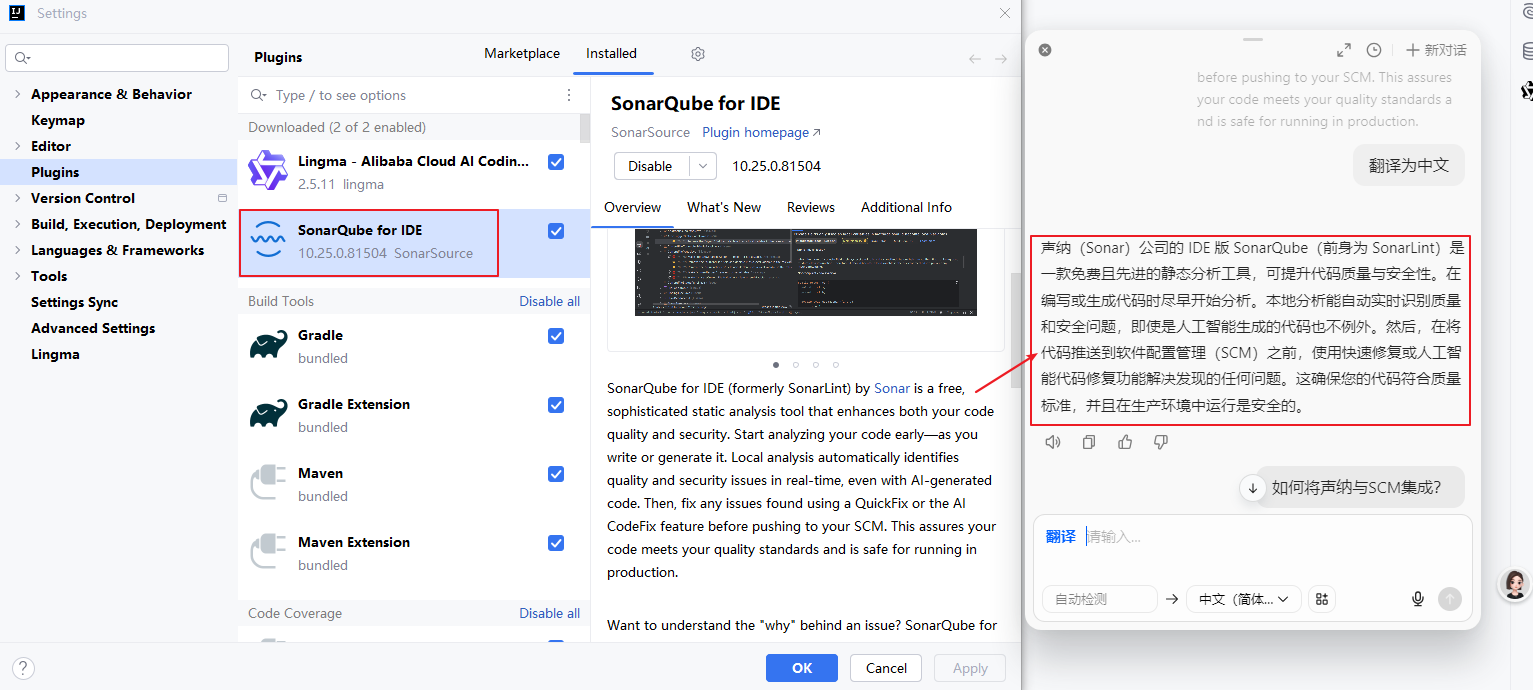1533x690 pixels.
Task: Click the plugin list vertical scrollbar
Action: pos(584,128)
